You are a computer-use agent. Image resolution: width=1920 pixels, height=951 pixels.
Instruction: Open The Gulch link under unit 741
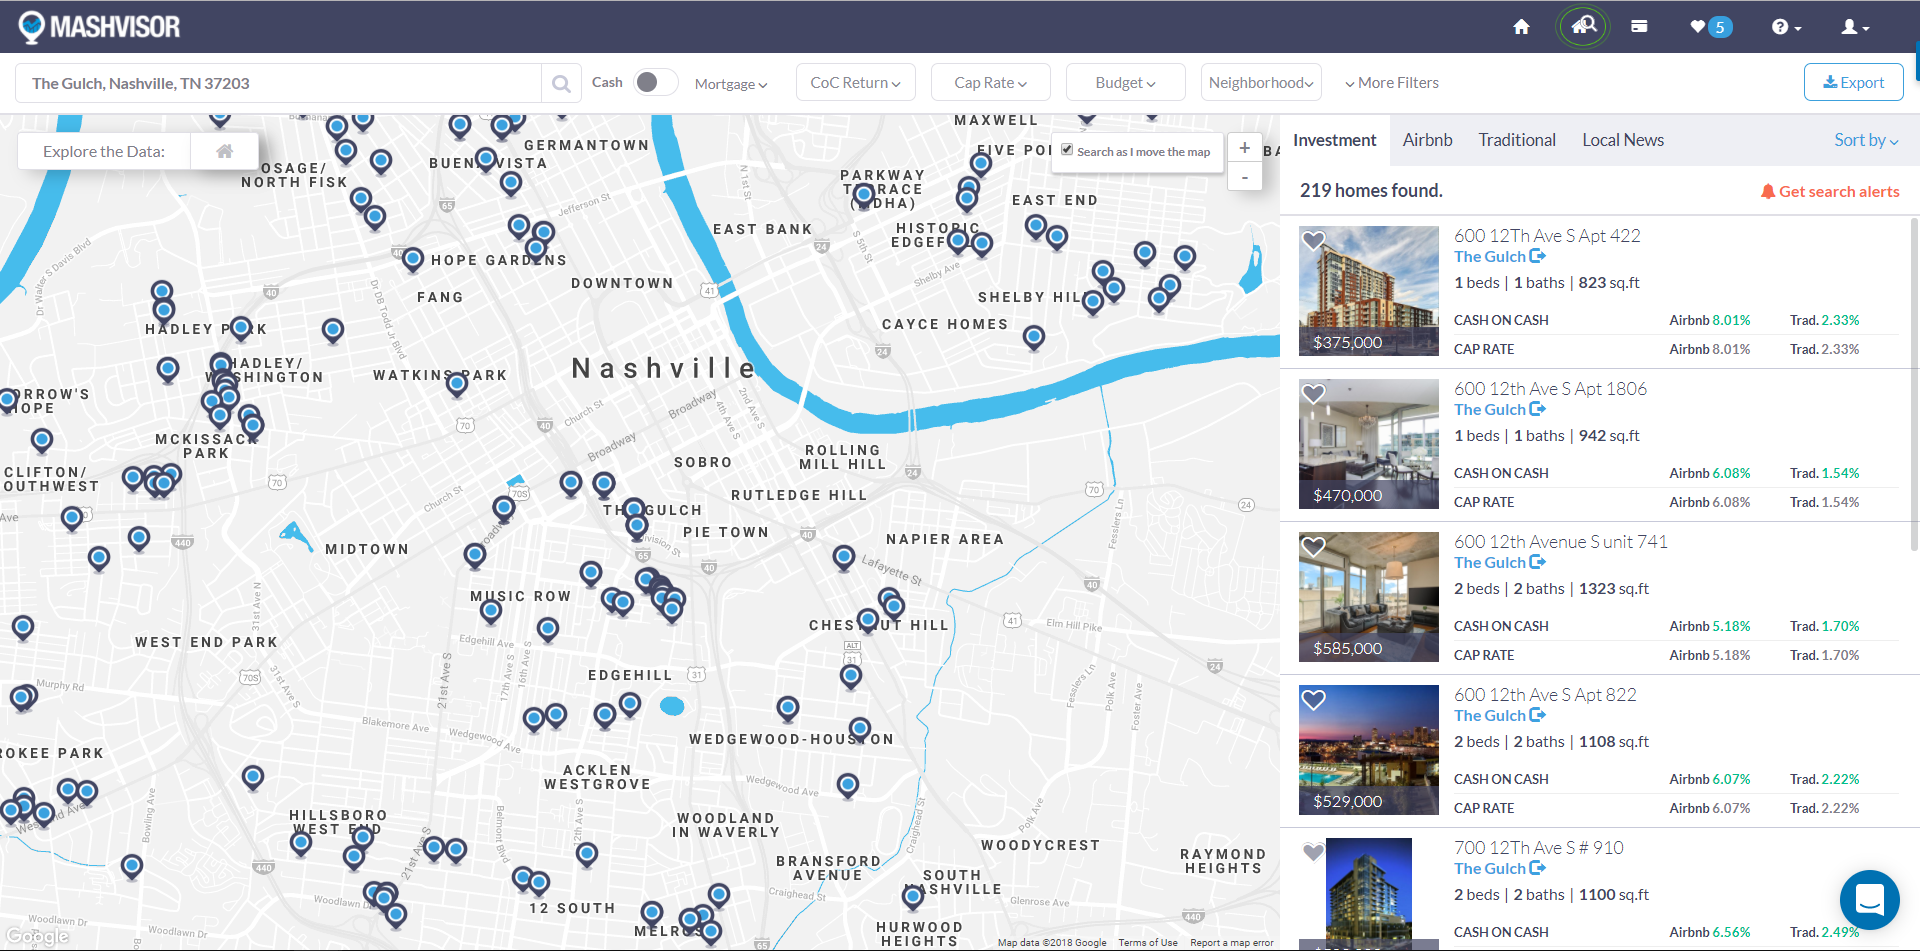coord(1499,563)
